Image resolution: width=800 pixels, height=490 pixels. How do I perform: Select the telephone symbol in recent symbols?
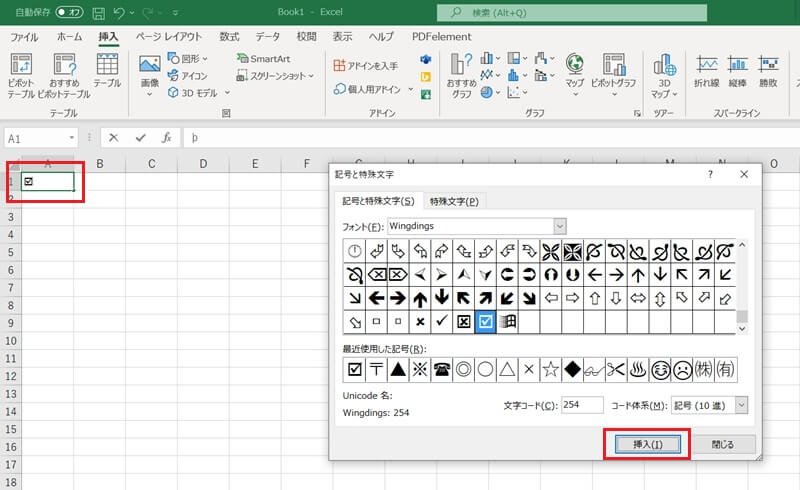point(442,369)
